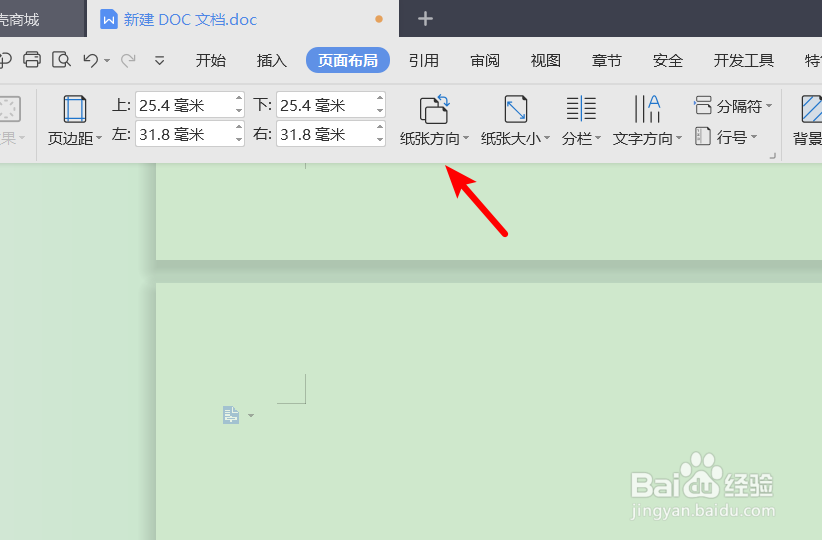The width and height of the screenshot is (822, 540).
Task: Click the 文字方向 text direction icon
Action: (x=647, y=109)
